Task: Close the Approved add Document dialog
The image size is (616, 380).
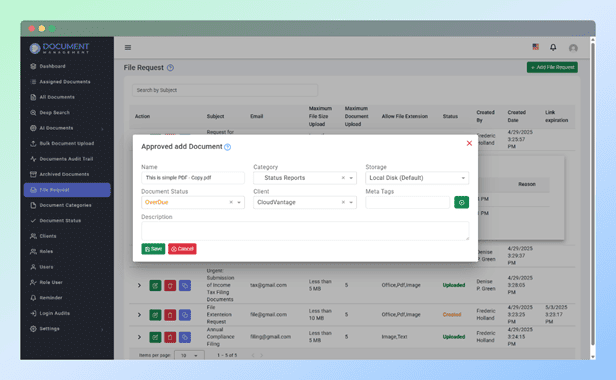Action: click(469, 143)
